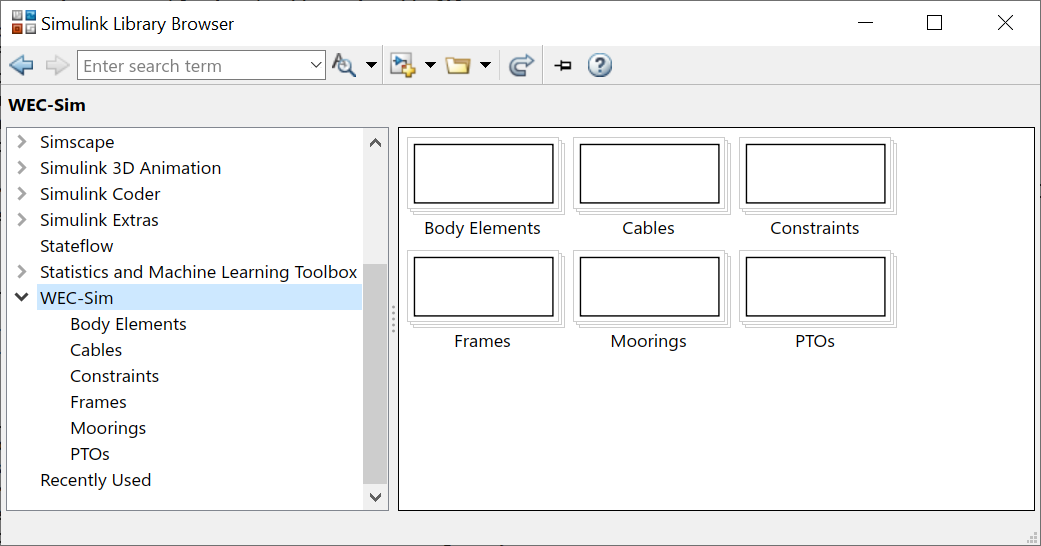The height and width of the screenshot is (546, 1041).
Task: Open the search options dropdown arrow
Action: pos(371,65)
